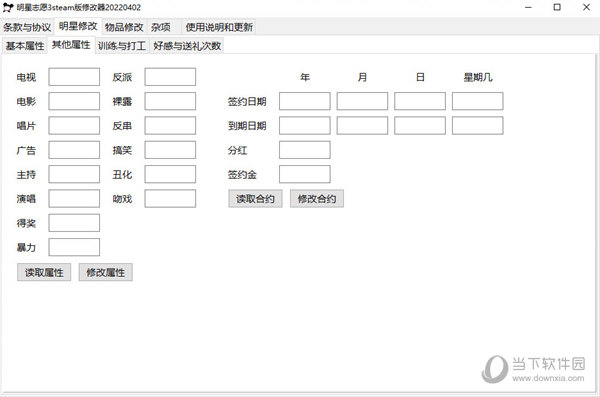The height and width of the screenshot is (397, 600).
Task: Focus the 电影 input field
Action: 74,101
